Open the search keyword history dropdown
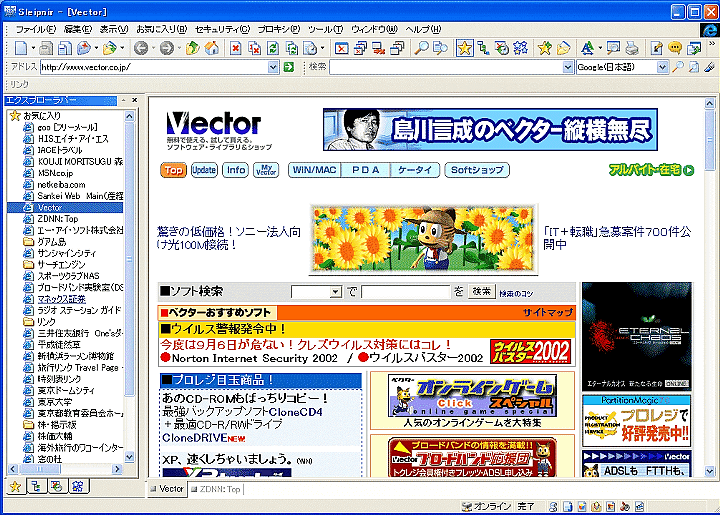Viewport: 720px width, 515px height. point(568,67)
